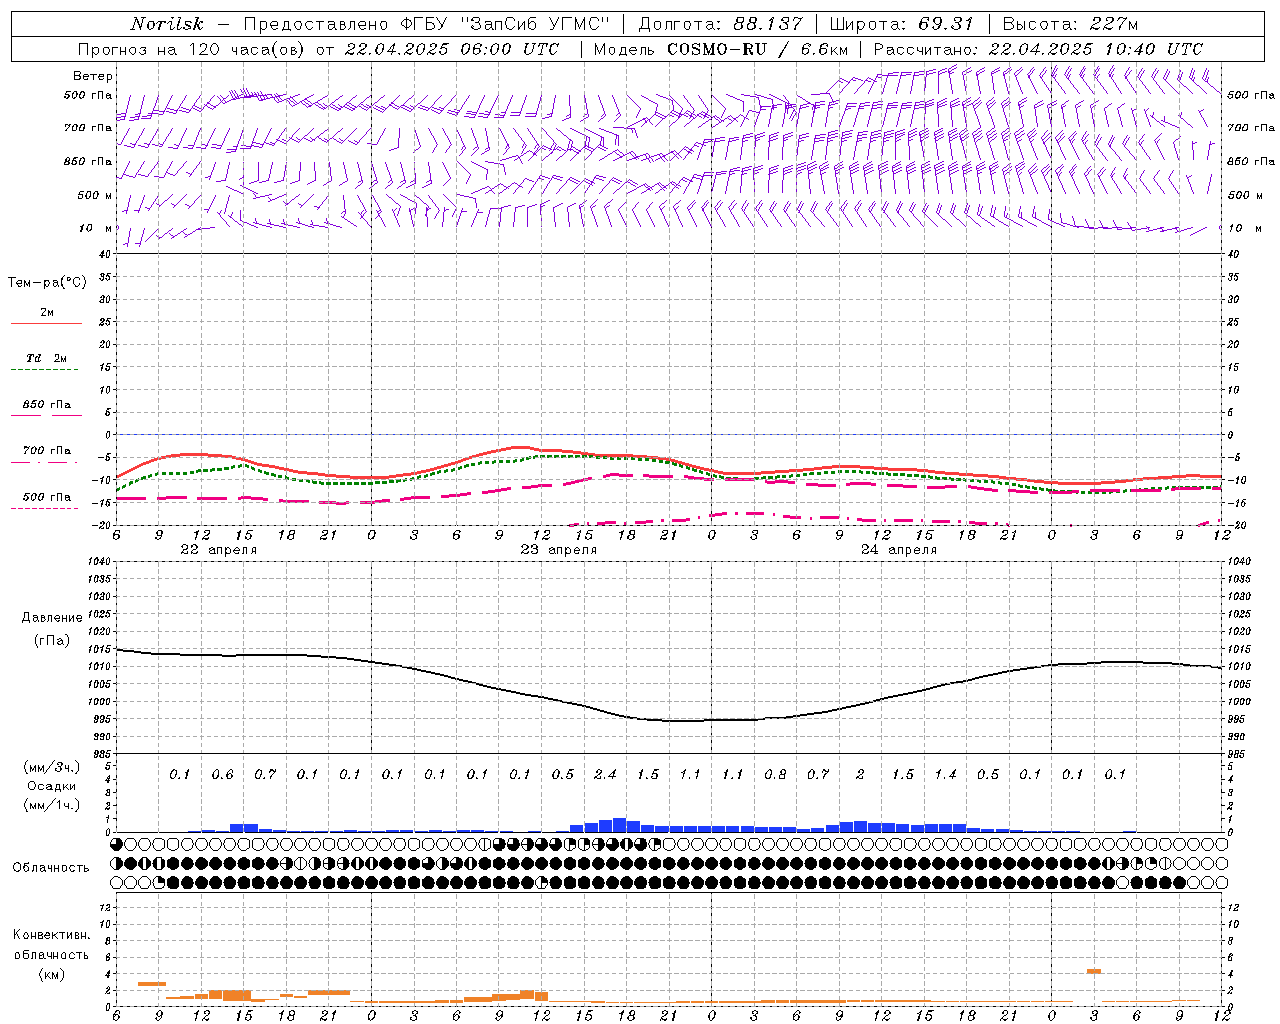1280x1024 pixels.
Task: Click the '(мм/1ч.)' unit label
Action: pyautogui.click(x=52, y=805)
